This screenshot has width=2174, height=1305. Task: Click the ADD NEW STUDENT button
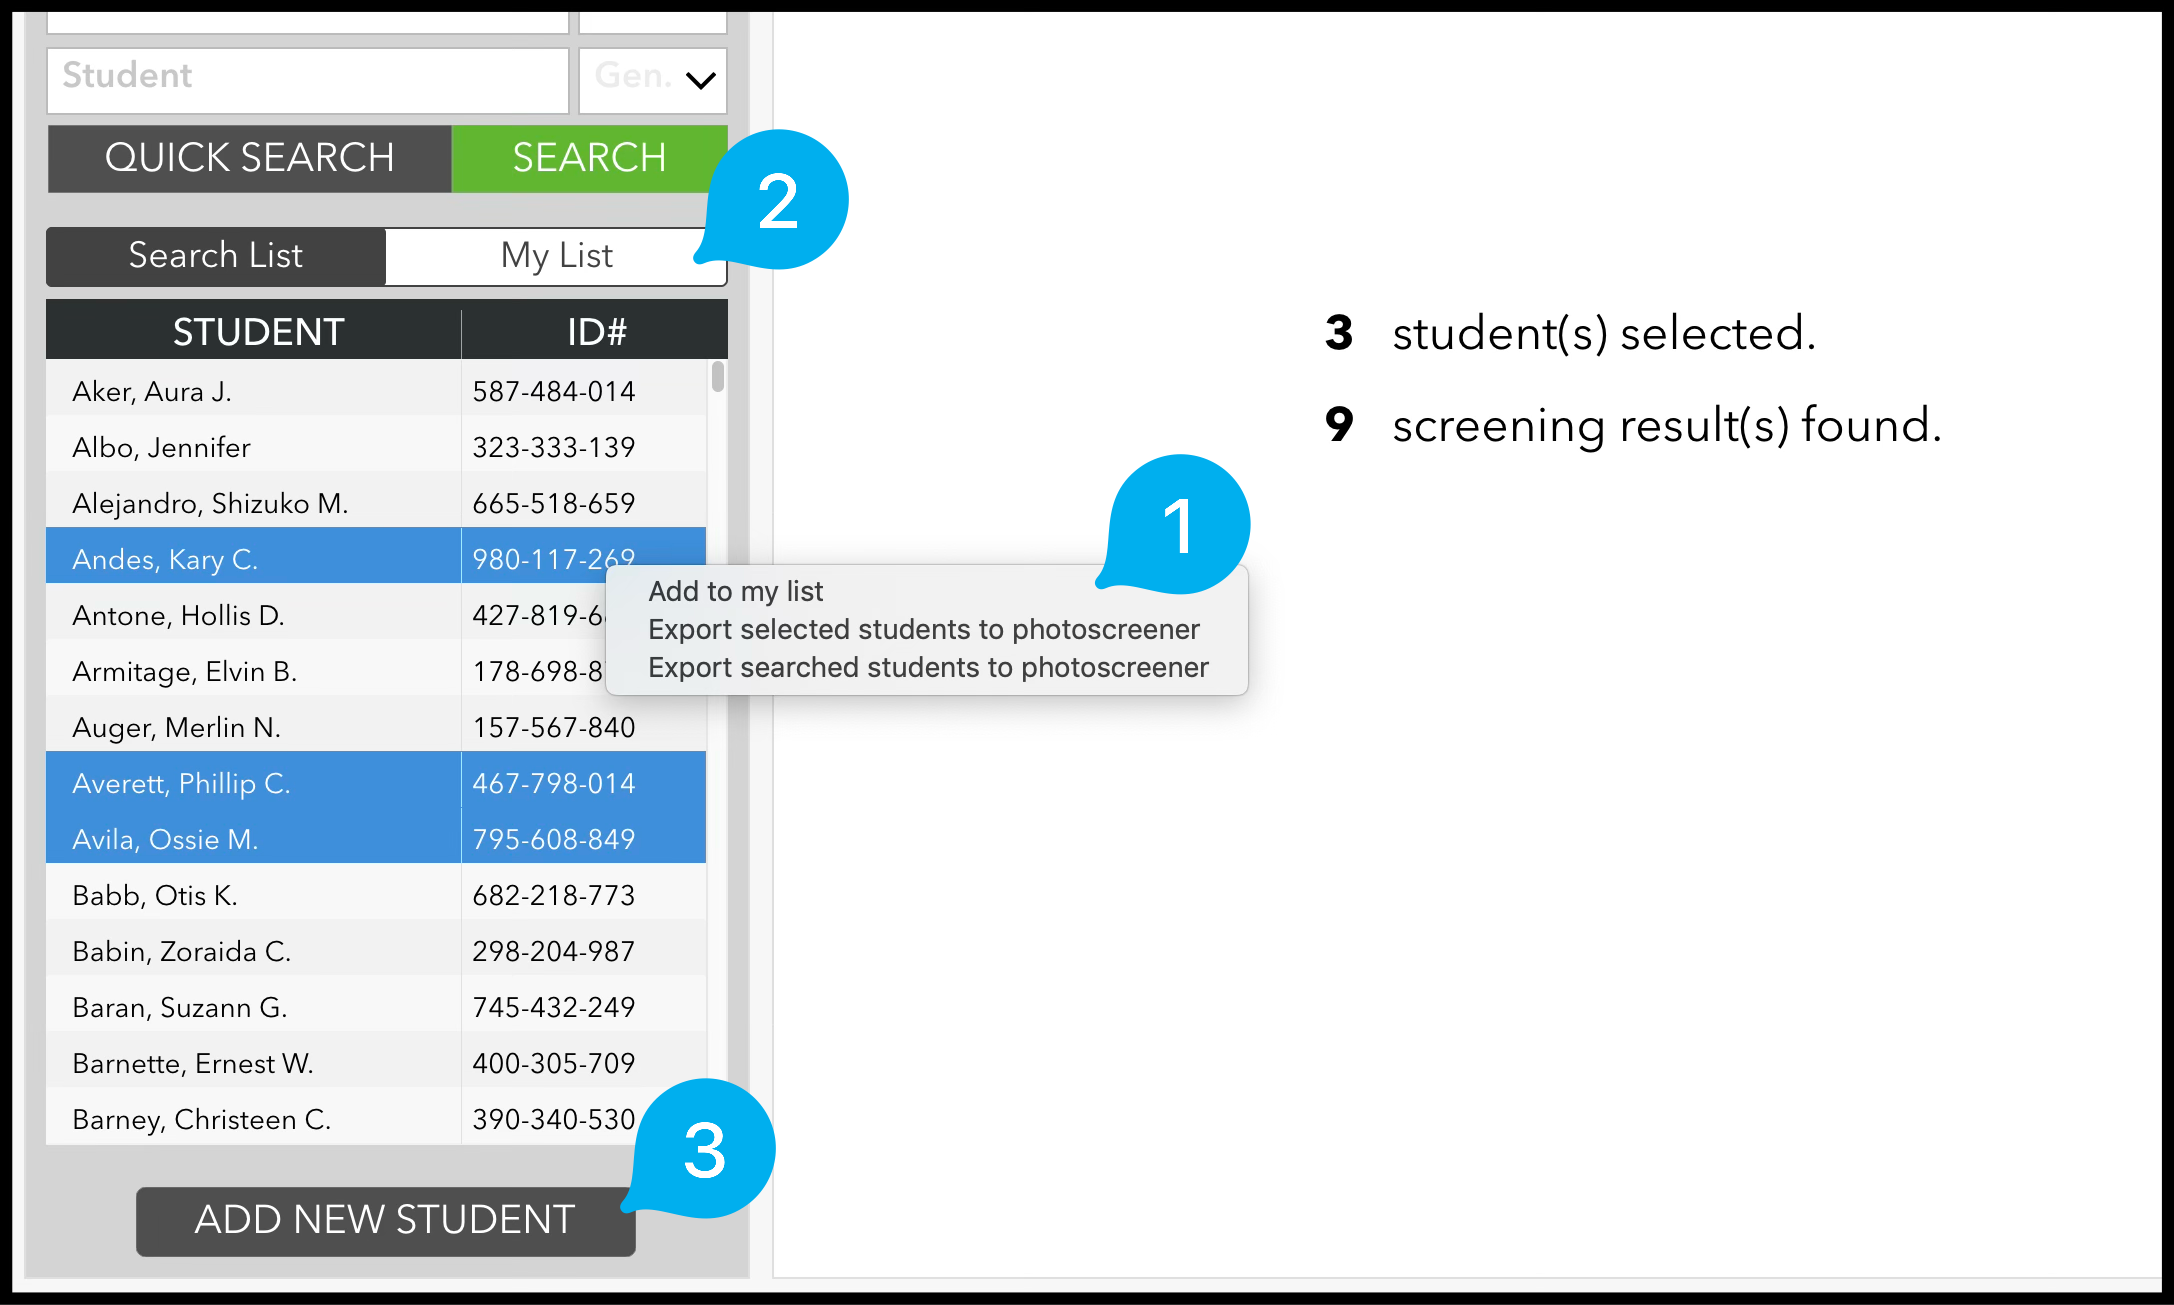(x=385, y=1220)
